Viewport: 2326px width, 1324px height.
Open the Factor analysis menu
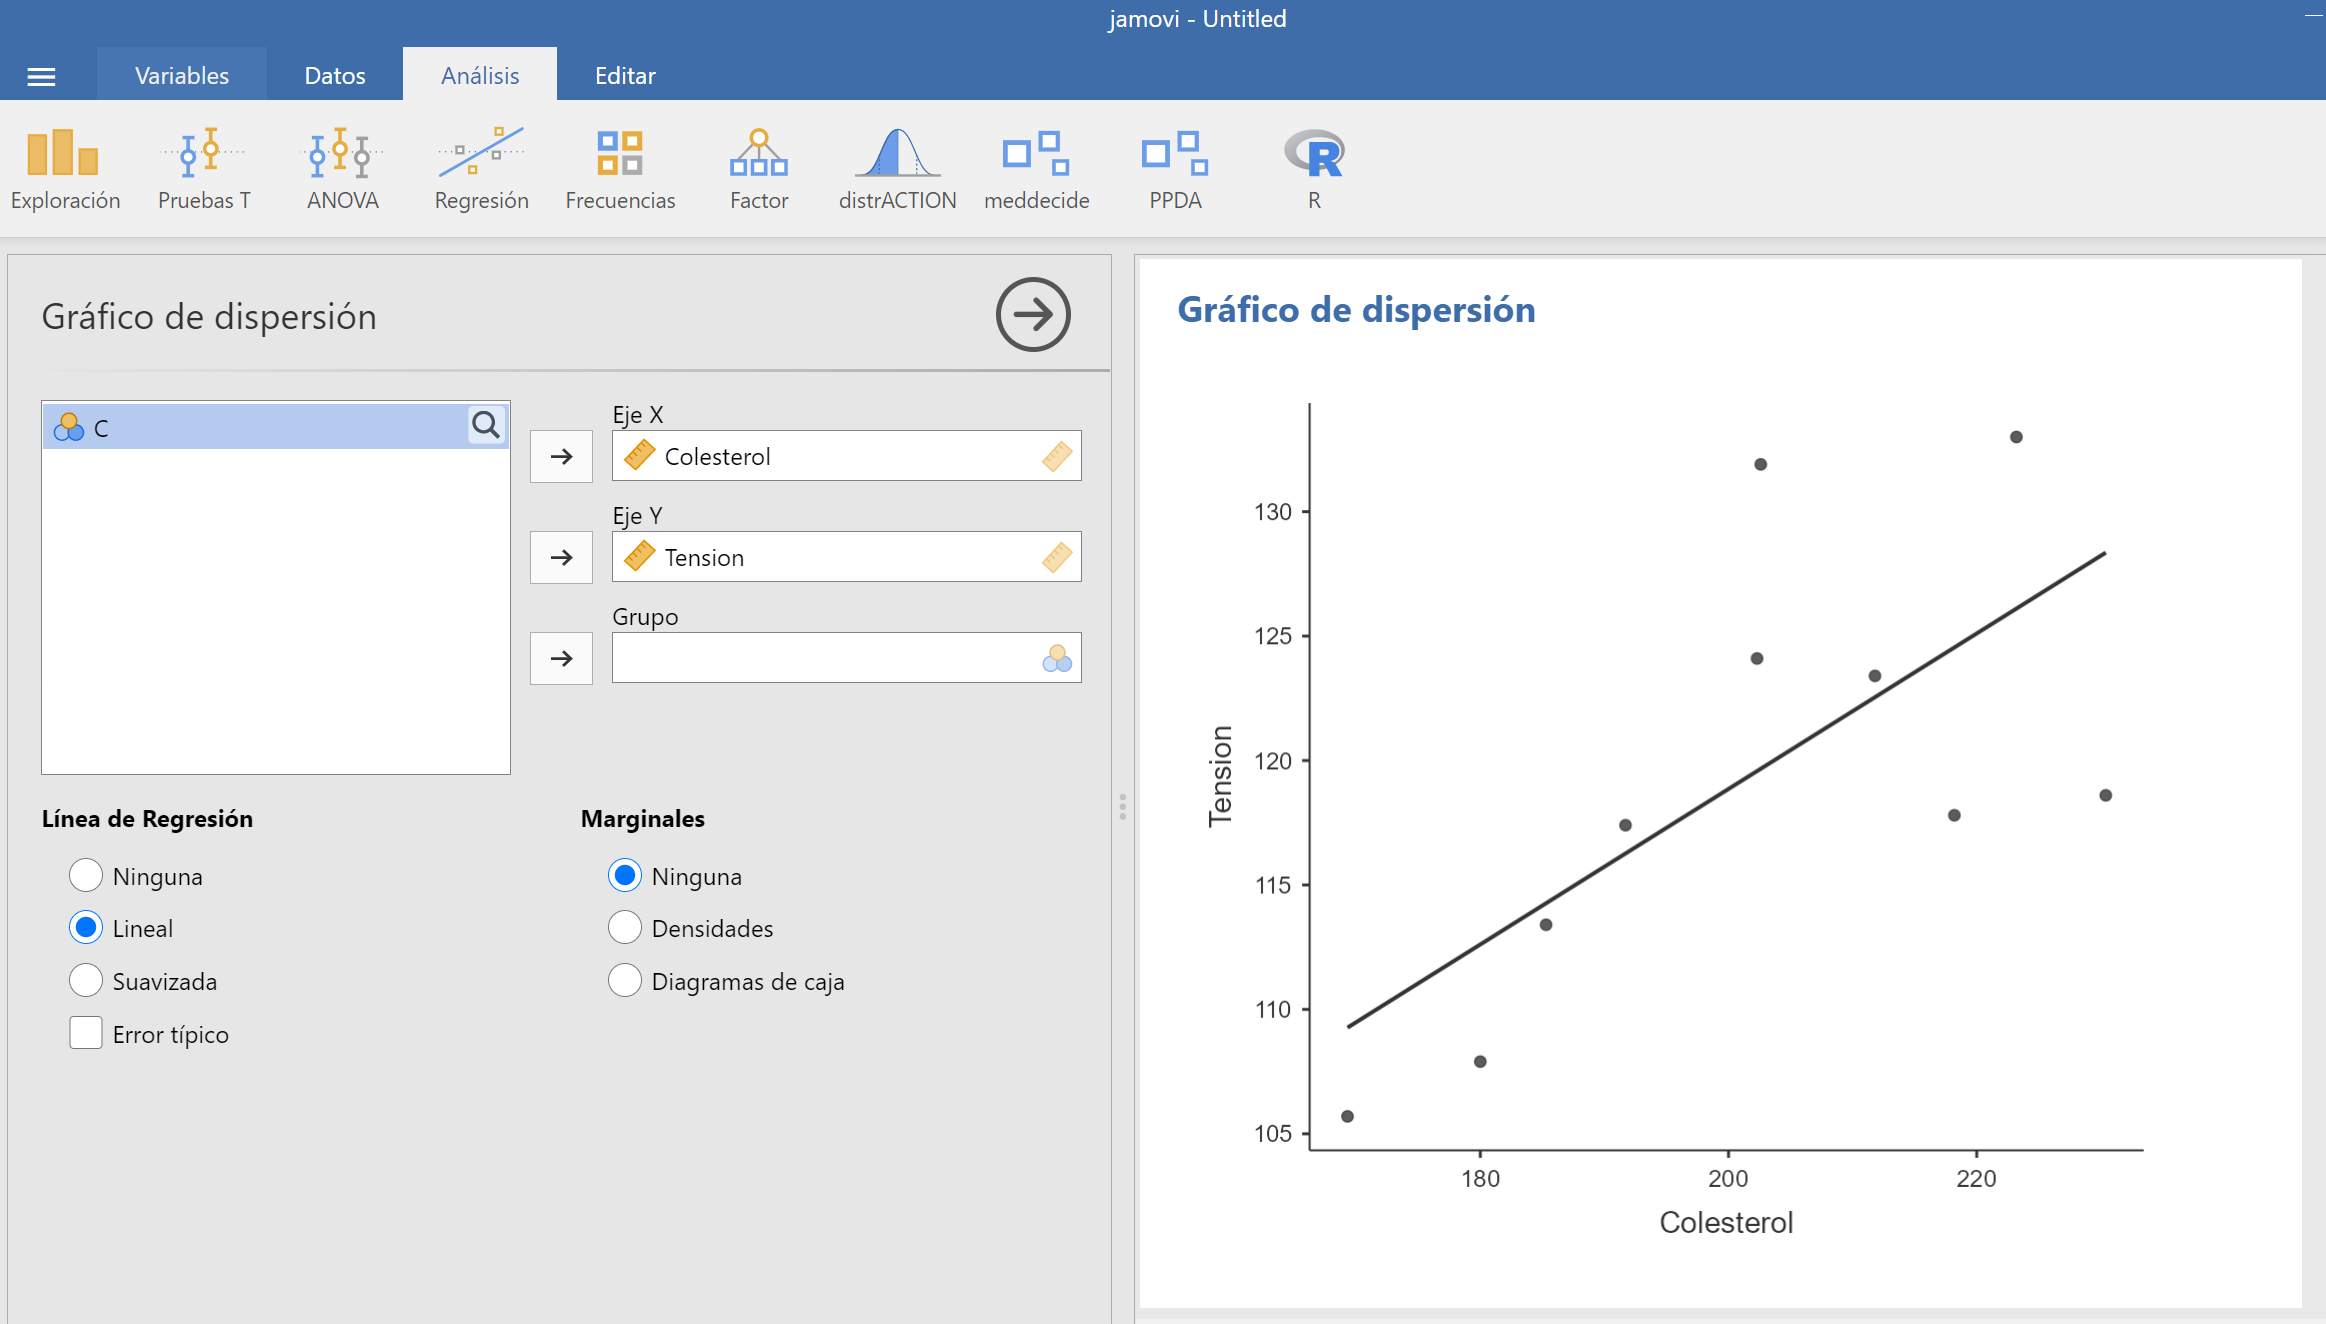click(758, 169)
